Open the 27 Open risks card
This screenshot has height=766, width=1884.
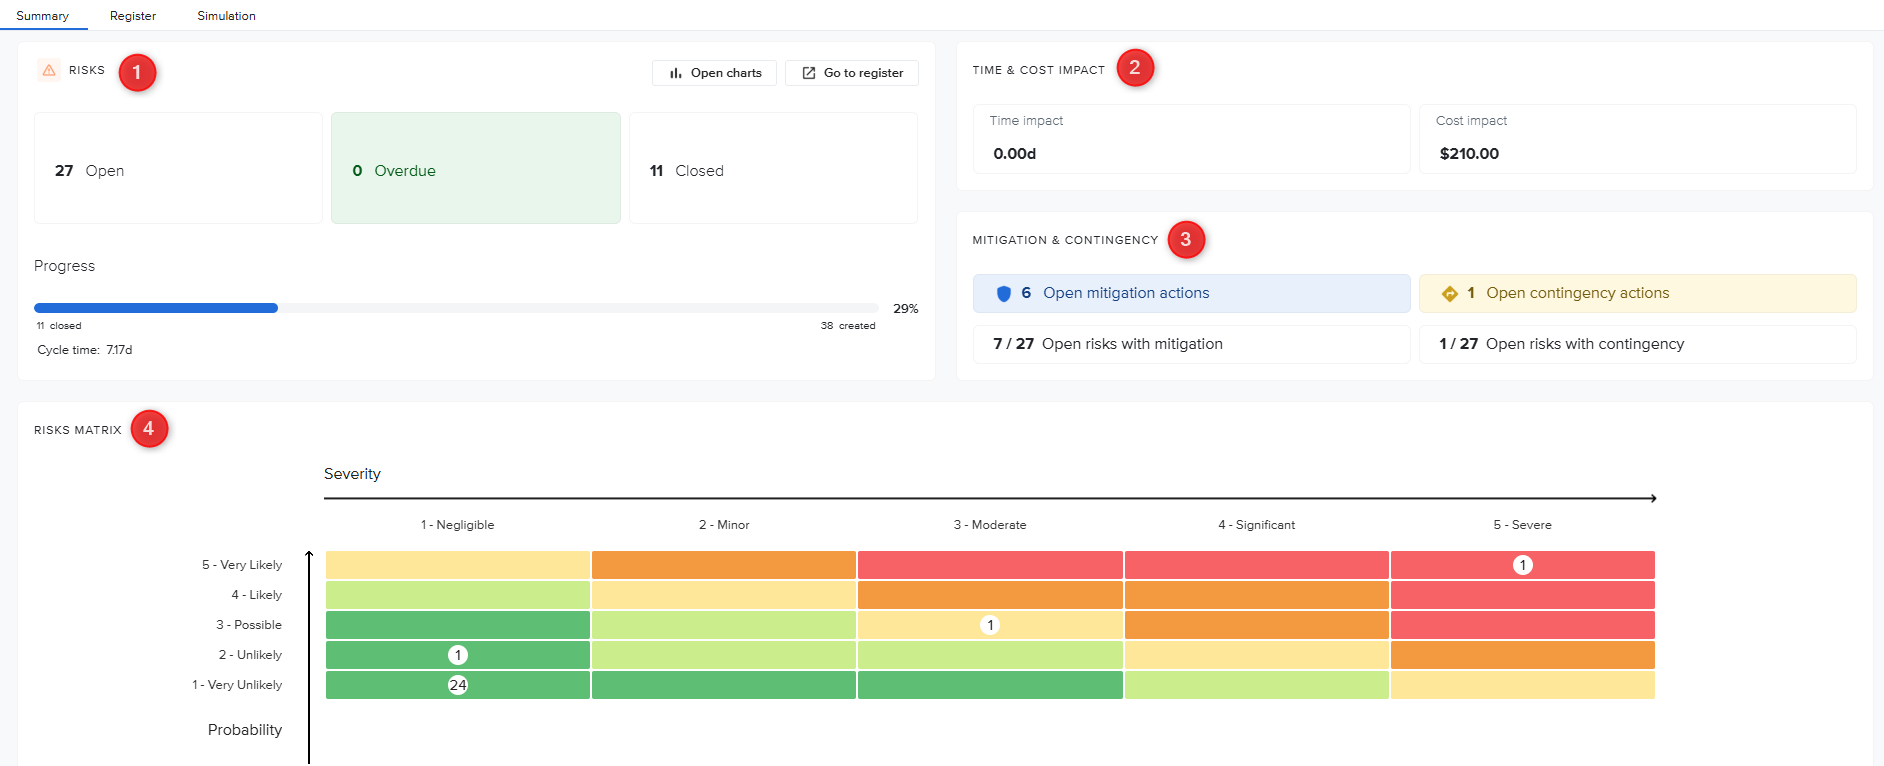tap(178, 168)
